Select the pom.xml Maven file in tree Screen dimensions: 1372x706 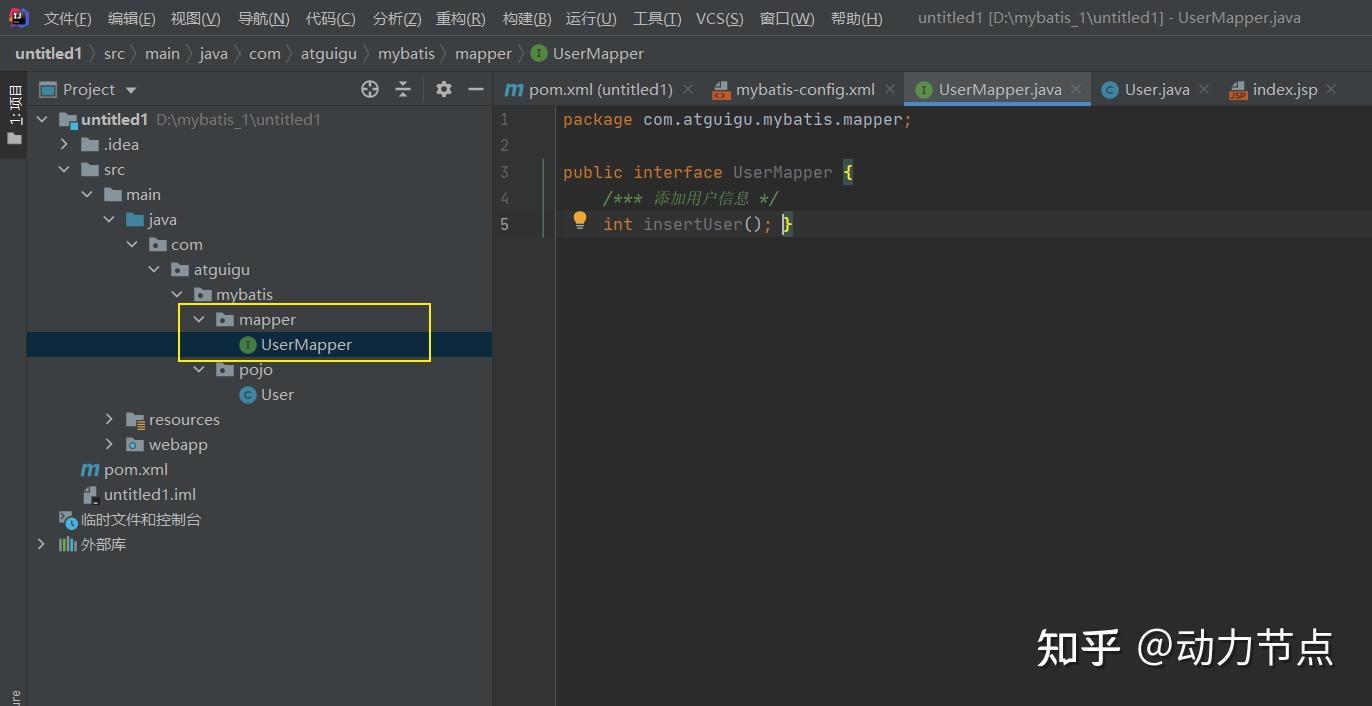click(x=135, y=469)
